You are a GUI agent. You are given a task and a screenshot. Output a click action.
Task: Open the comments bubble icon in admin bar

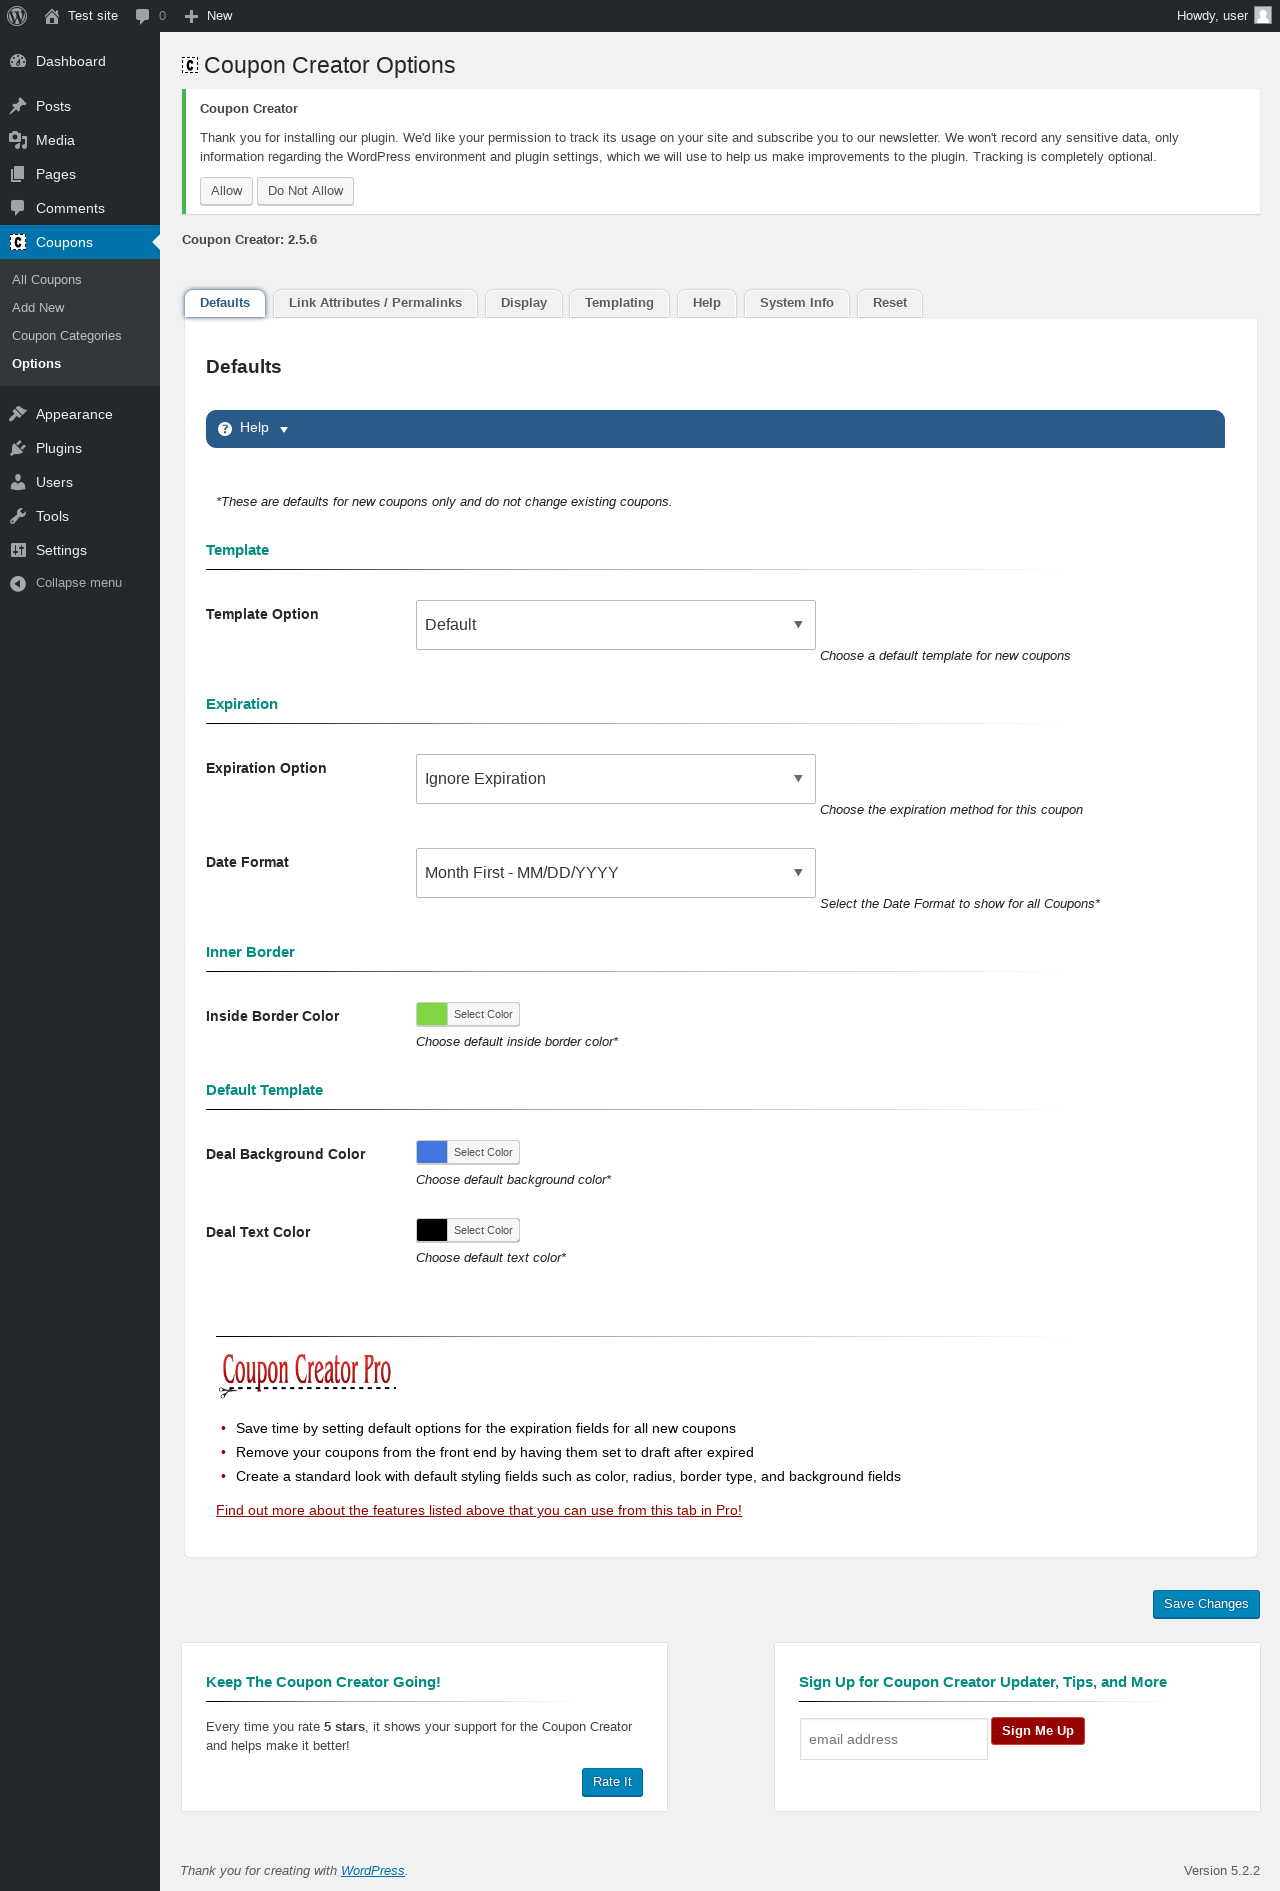[143, 16]
